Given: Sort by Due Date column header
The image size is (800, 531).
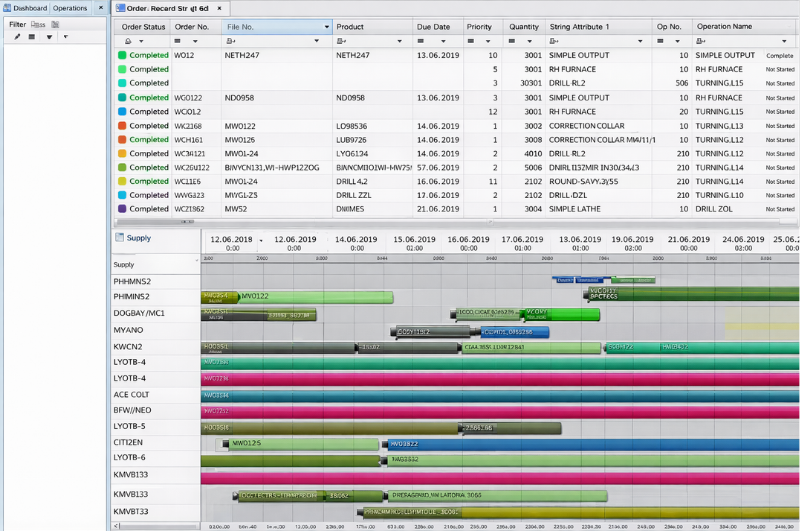Looking at the screenshot, I should [x=433, y=27].
